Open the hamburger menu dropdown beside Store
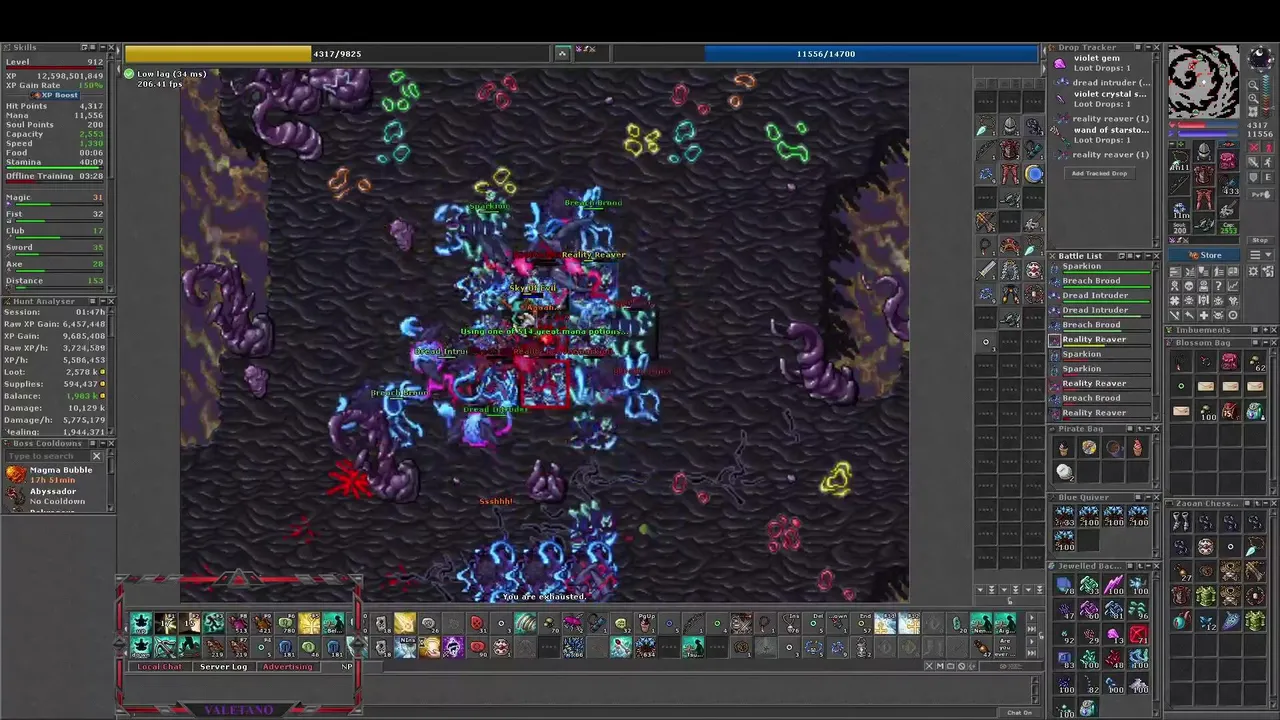 pos(1260,255)
